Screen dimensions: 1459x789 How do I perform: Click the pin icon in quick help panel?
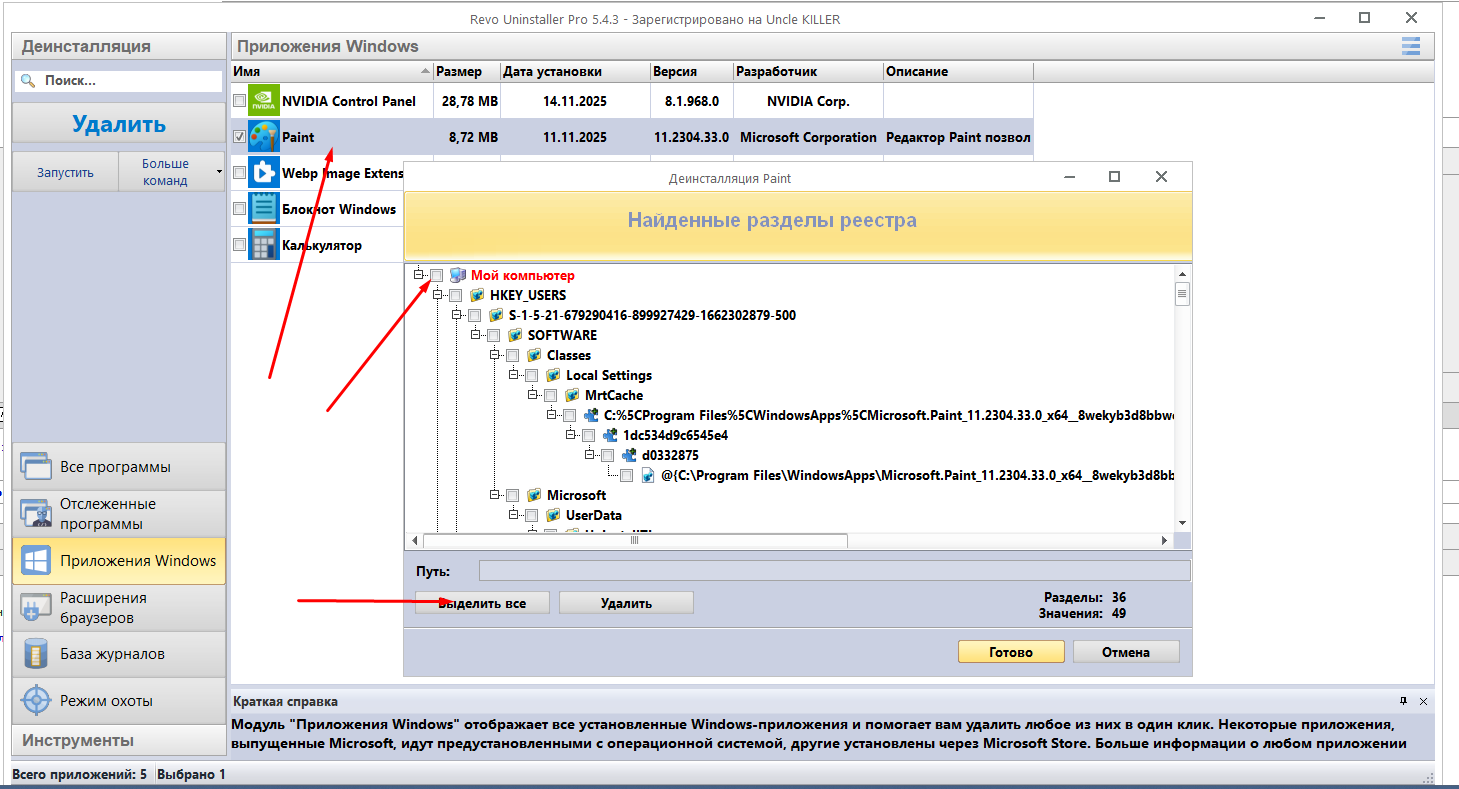coord(1404,701)
